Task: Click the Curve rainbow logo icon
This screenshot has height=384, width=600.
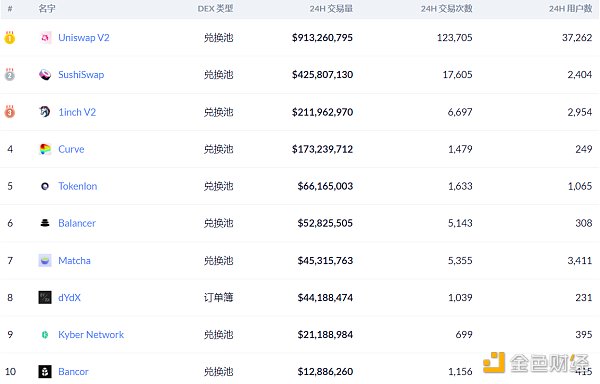Action: click(x=45, y=149)
